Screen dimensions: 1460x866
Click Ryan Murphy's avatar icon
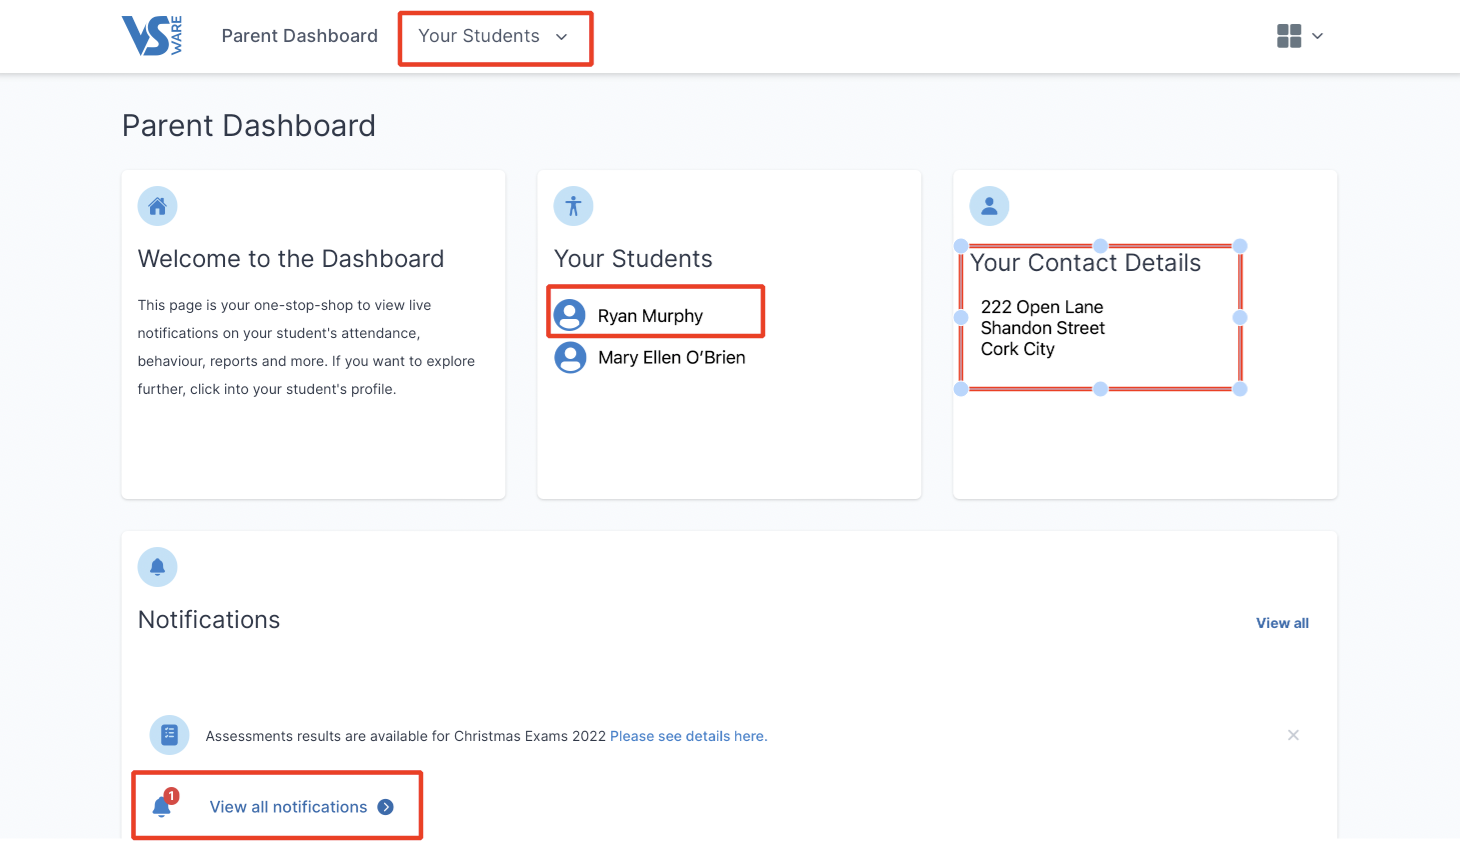[570, 315]
